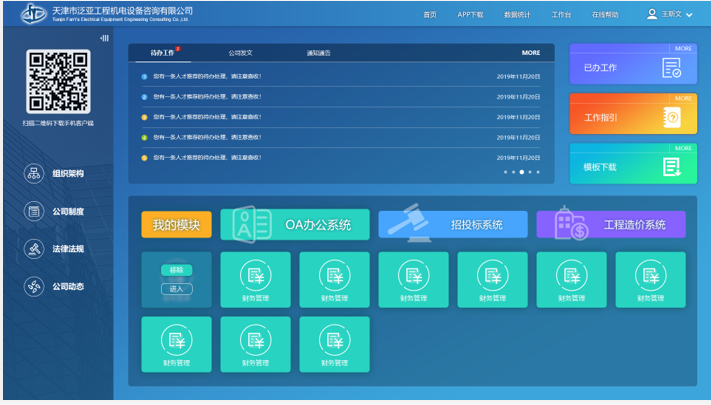Switch to the 通知通告 tab
Screen dimensions: 711x405
click(x=319, y=53)
